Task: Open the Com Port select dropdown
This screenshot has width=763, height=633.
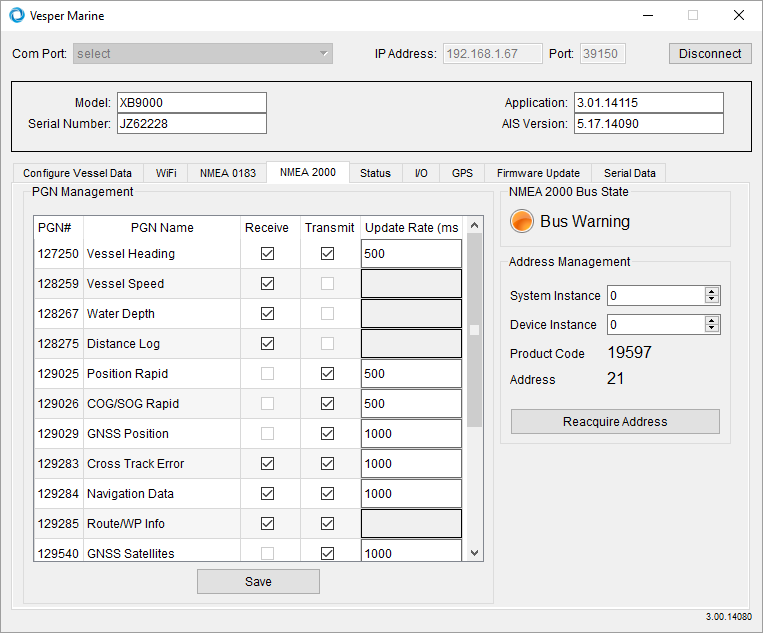Action: (x=203, y=54)
